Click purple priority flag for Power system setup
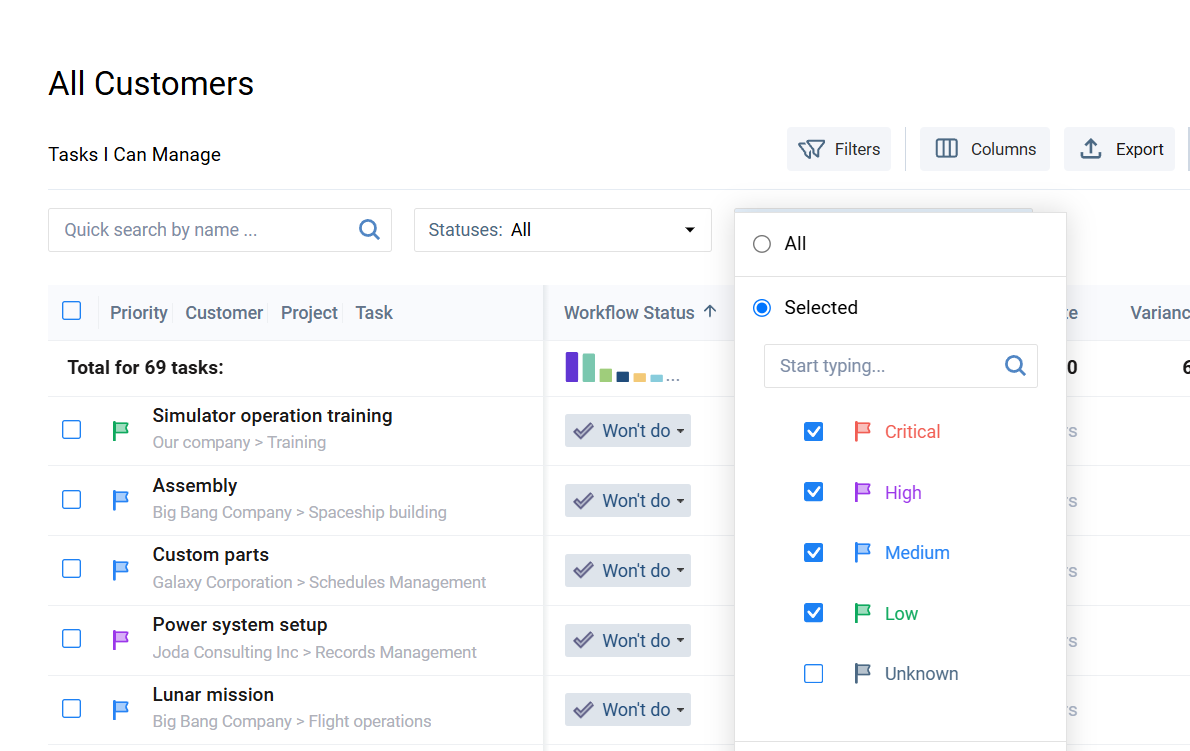The height and width of the screenshot is (751, 1190). pos(121,639)
